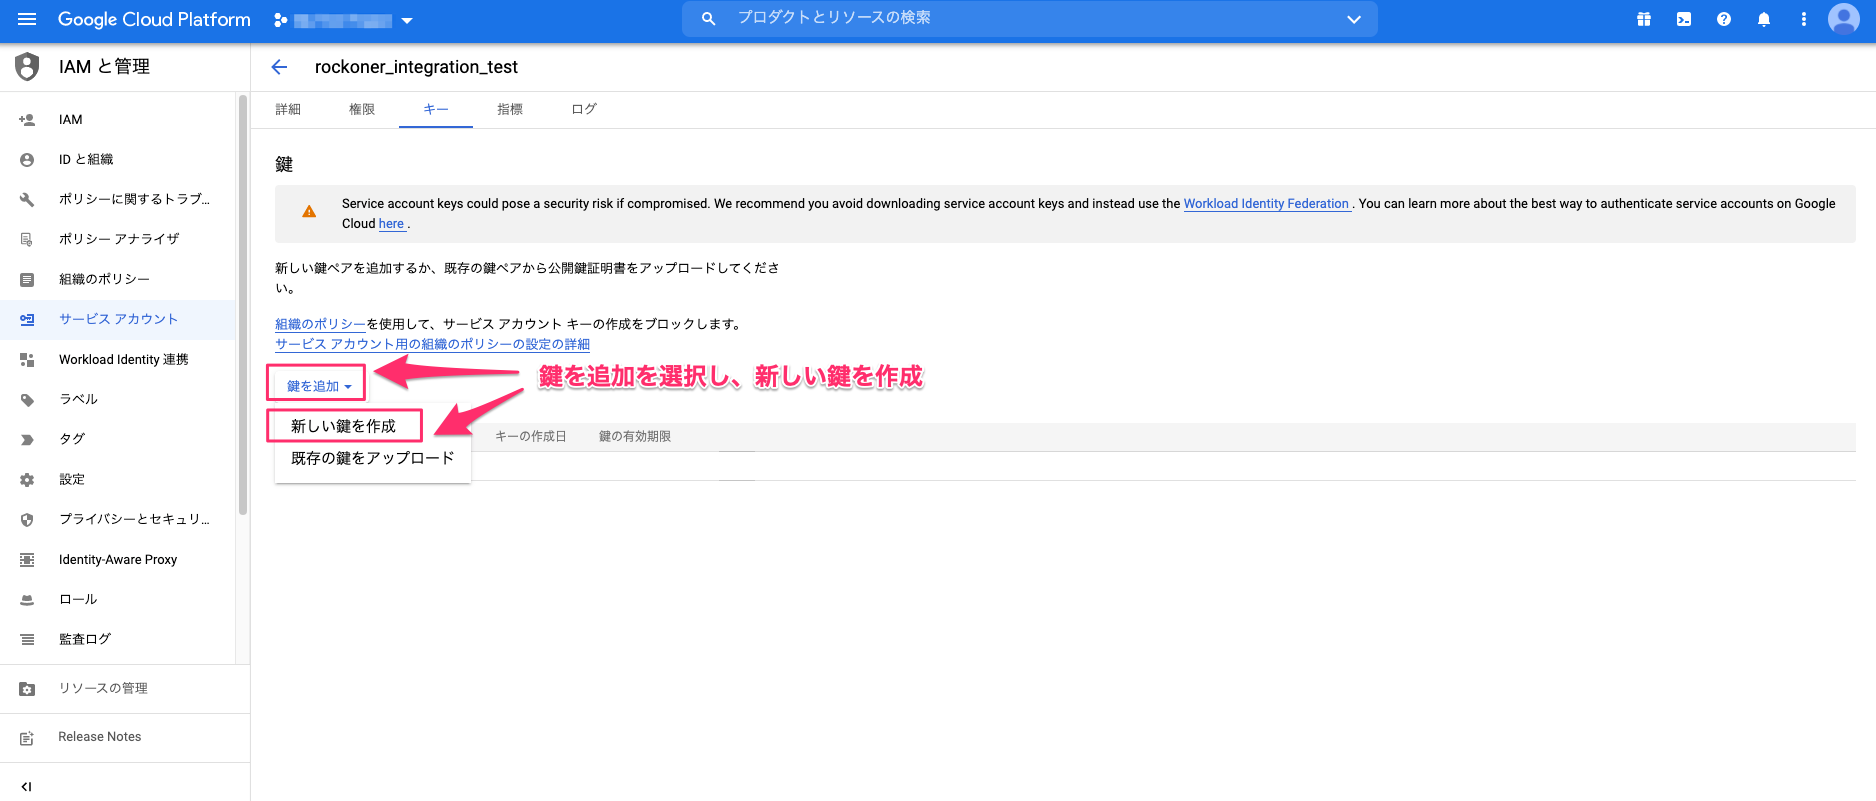The image size is (1876, 801).
Task: Click the ラベル tag icon
Action: (27, 400)
